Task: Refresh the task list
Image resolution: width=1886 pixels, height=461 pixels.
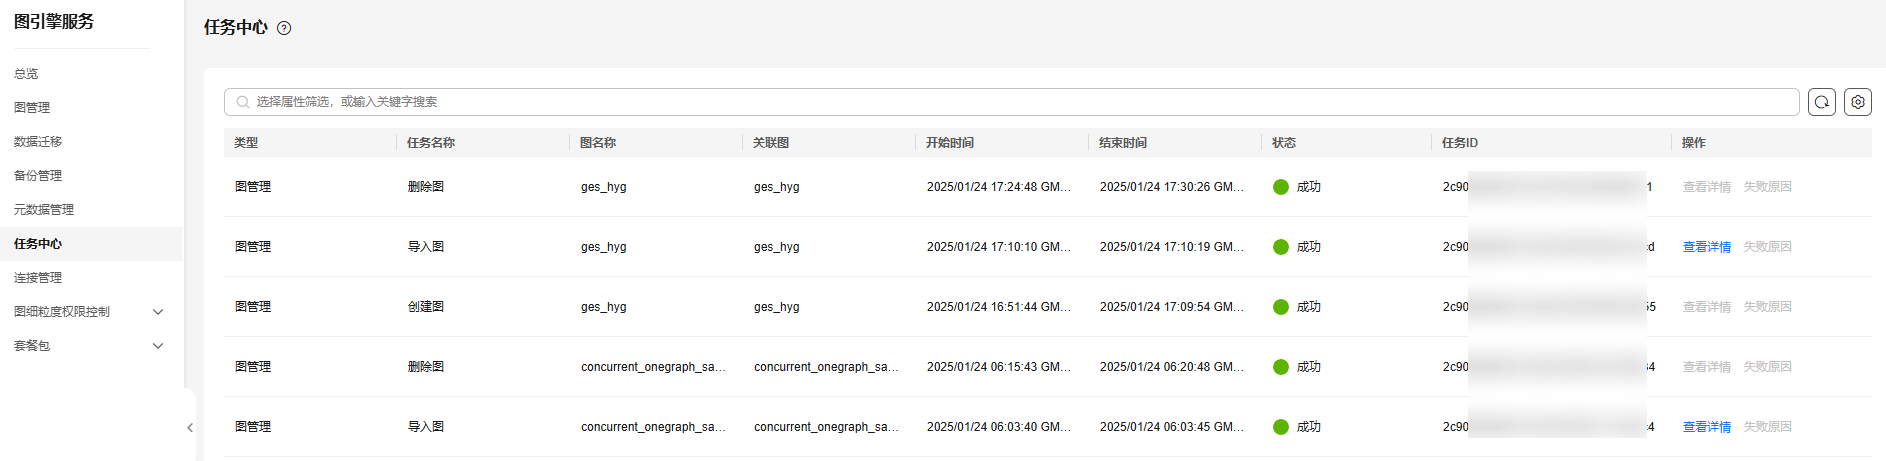Action: tap(1822, 102)
